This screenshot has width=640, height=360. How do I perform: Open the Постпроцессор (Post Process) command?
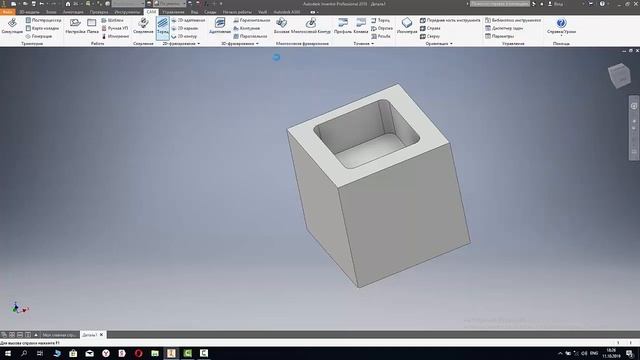click(x=43, y=20)
